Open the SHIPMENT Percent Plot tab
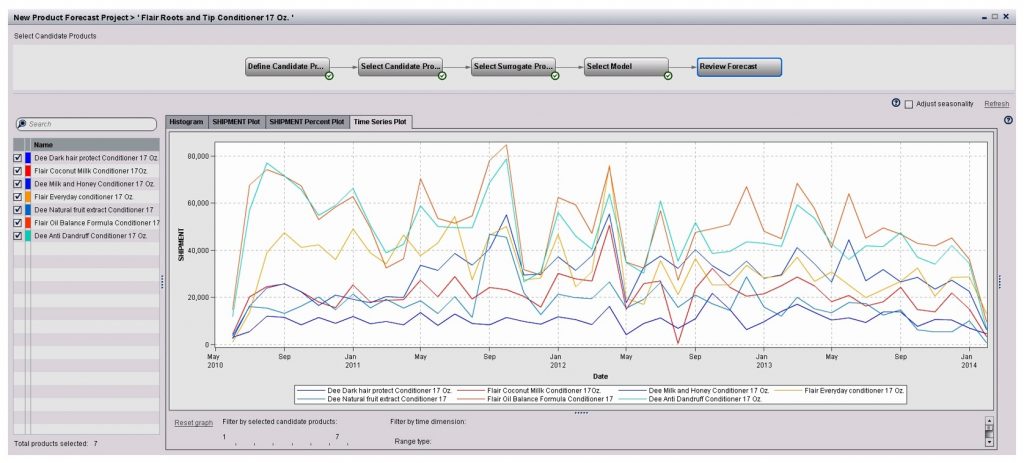Viewport: 1024px width, 463px height. coord(307,122)
